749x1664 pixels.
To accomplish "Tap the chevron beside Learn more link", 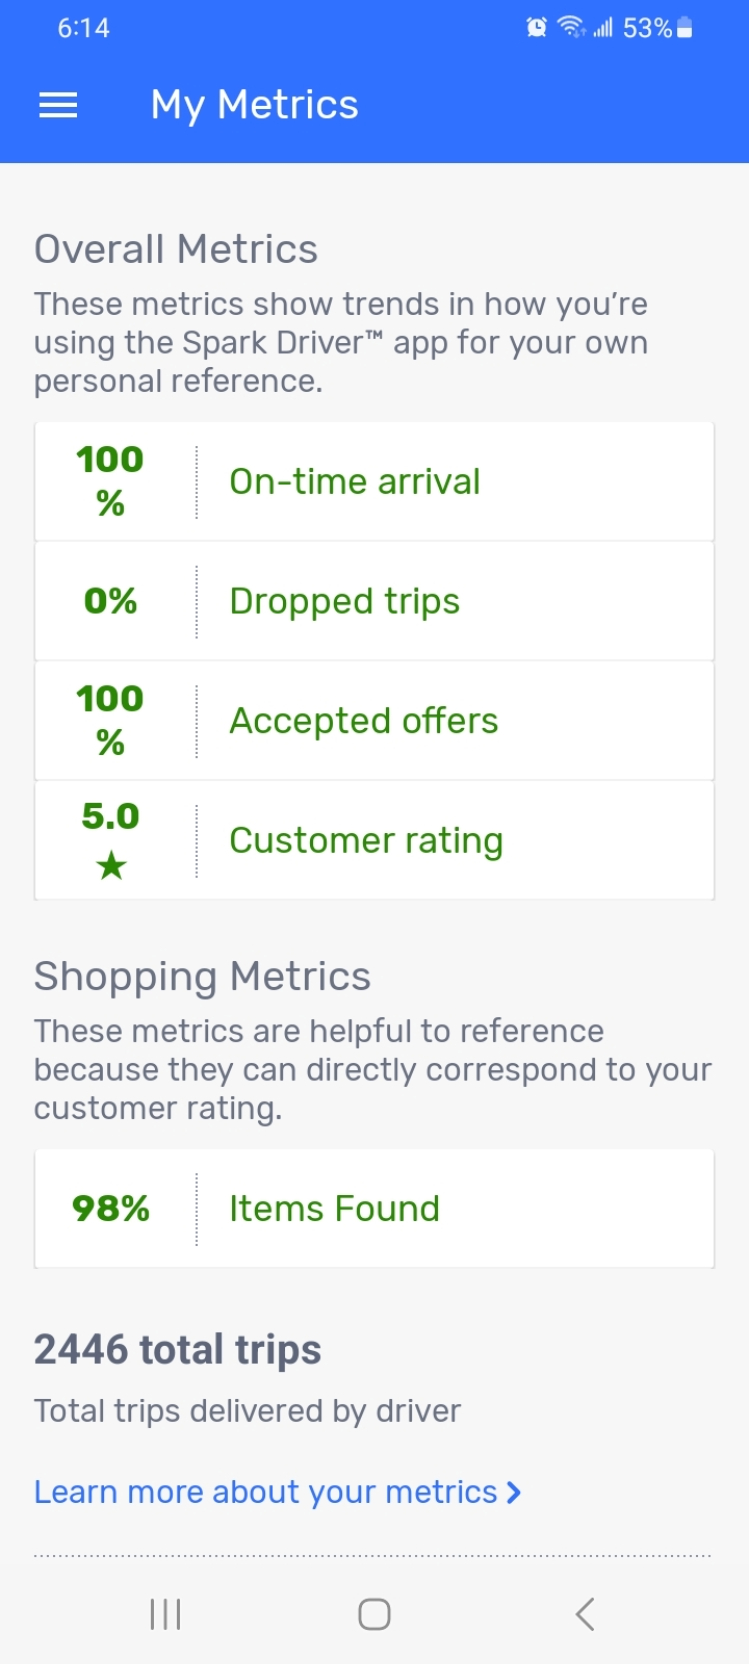I will click(514, 1492).
